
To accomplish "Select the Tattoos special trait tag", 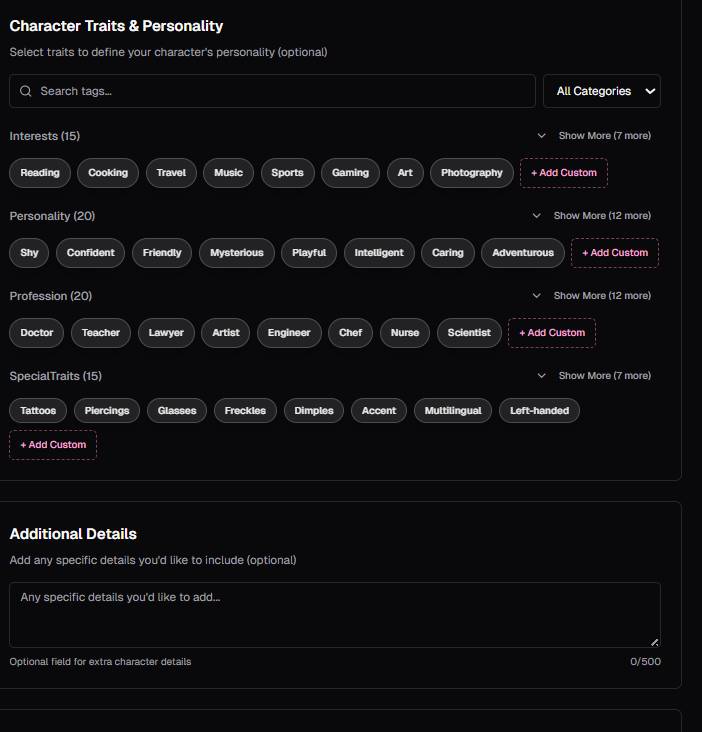I will [x=38, y=411].
